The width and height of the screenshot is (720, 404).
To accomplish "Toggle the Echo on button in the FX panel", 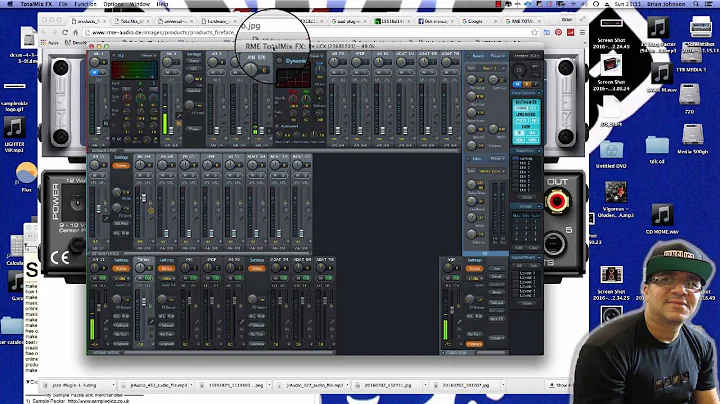I will (468, 159).
